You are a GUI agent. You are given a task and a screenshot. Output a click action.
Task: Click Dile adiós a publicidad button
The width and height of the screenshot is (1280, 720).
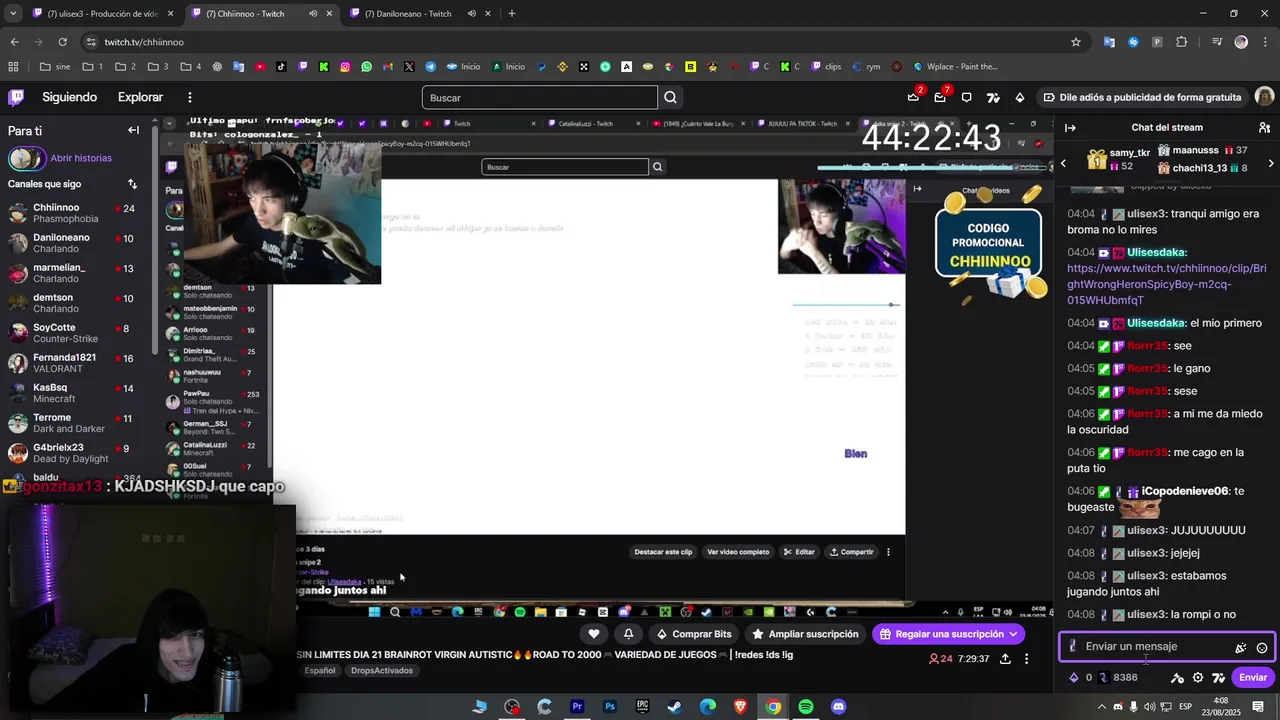(1142, 97)
